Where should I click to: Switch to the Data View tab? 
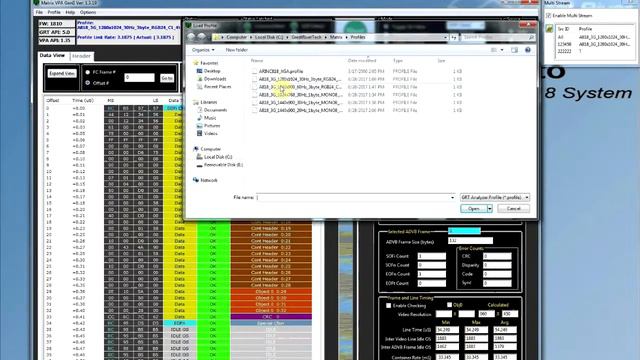(x=52, y=55)
